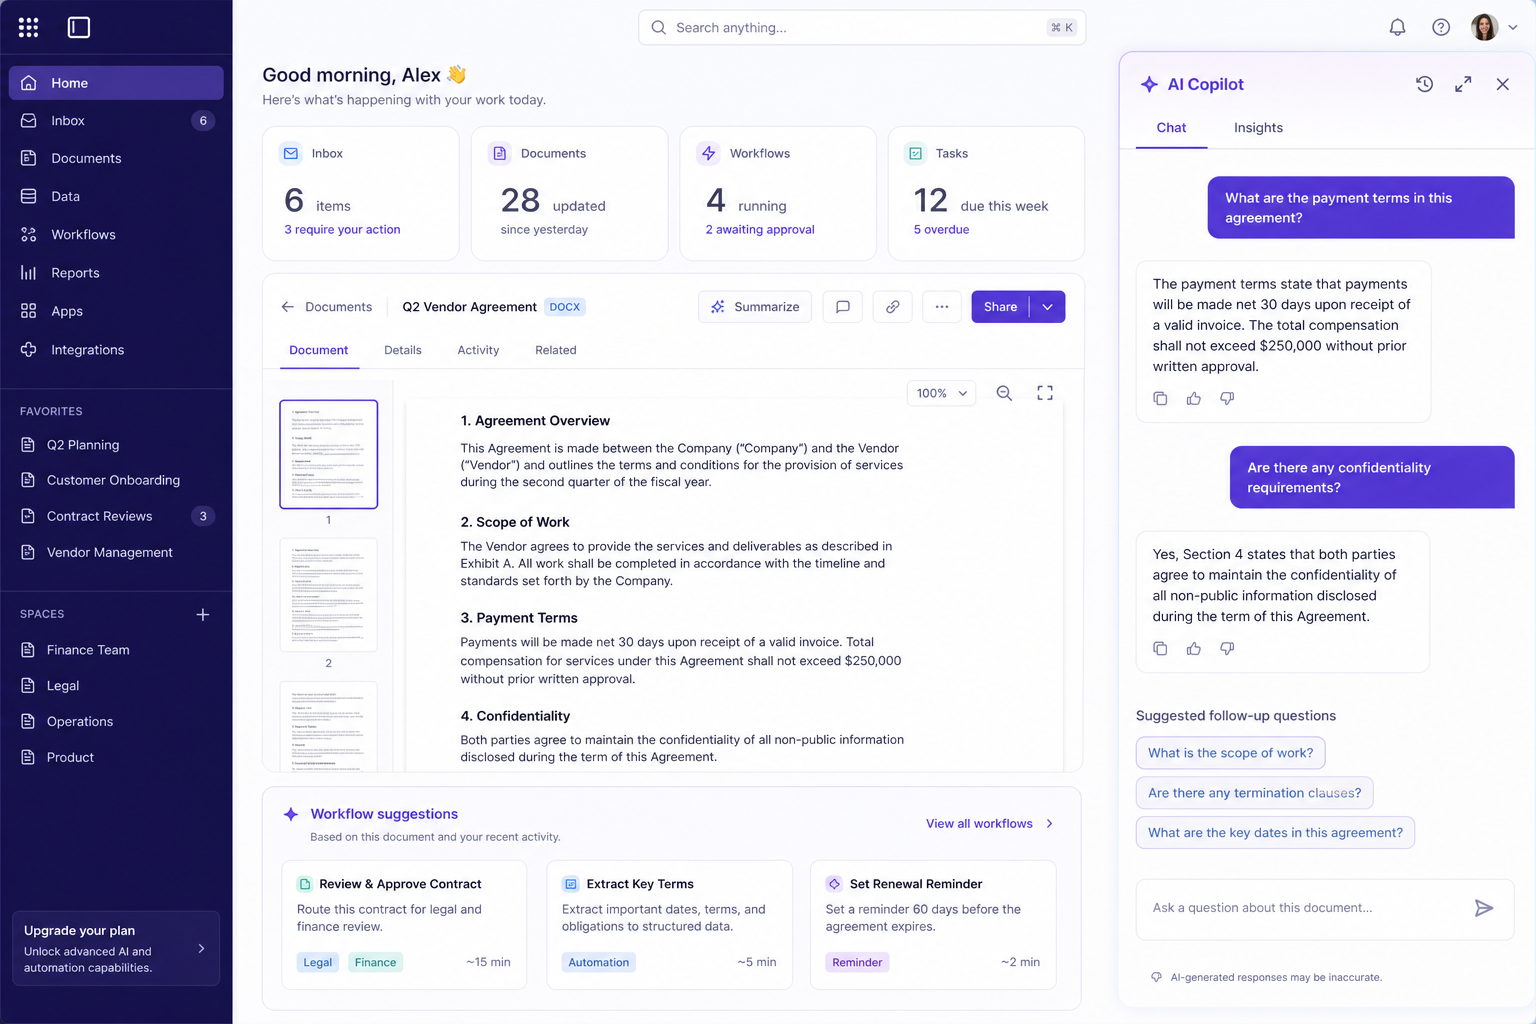Viewport: 1536px width, 1024px height.
Task: Open Contract Reviews favorite
Action: click(116, 516)
